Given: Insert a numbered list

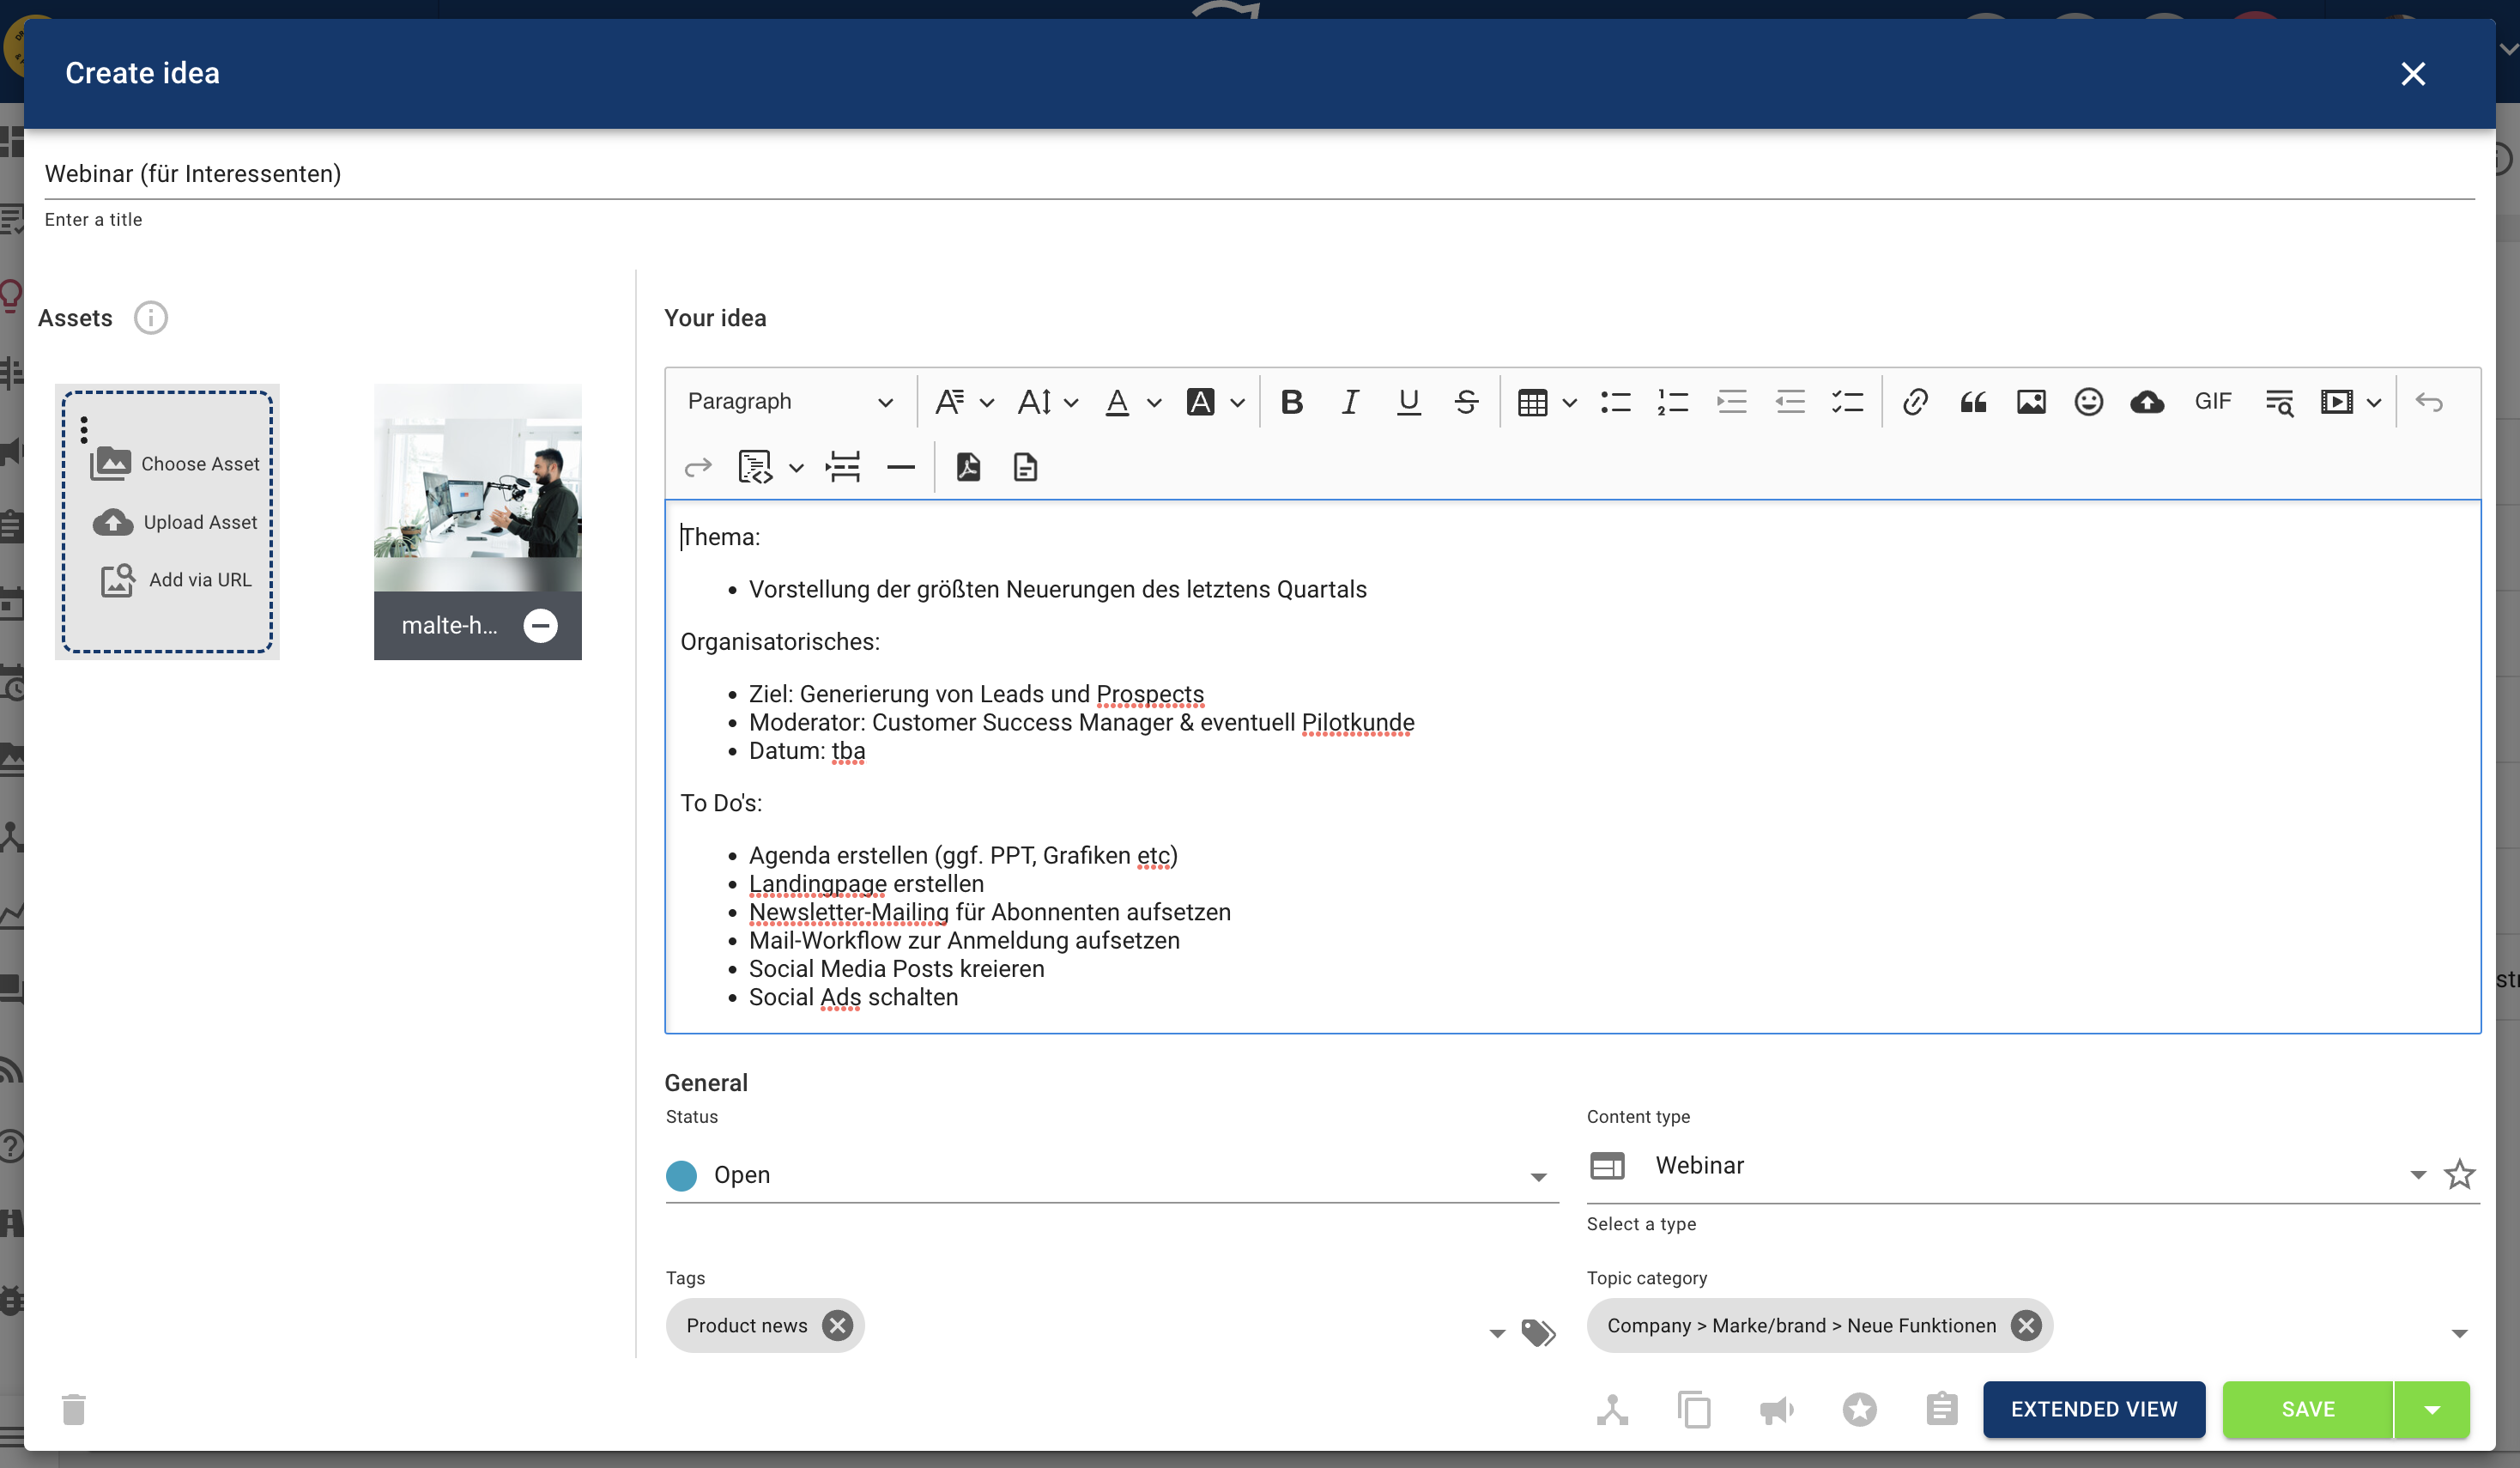Looking at the screenshot, I should pyautogui.click(x=1673, y=402).
